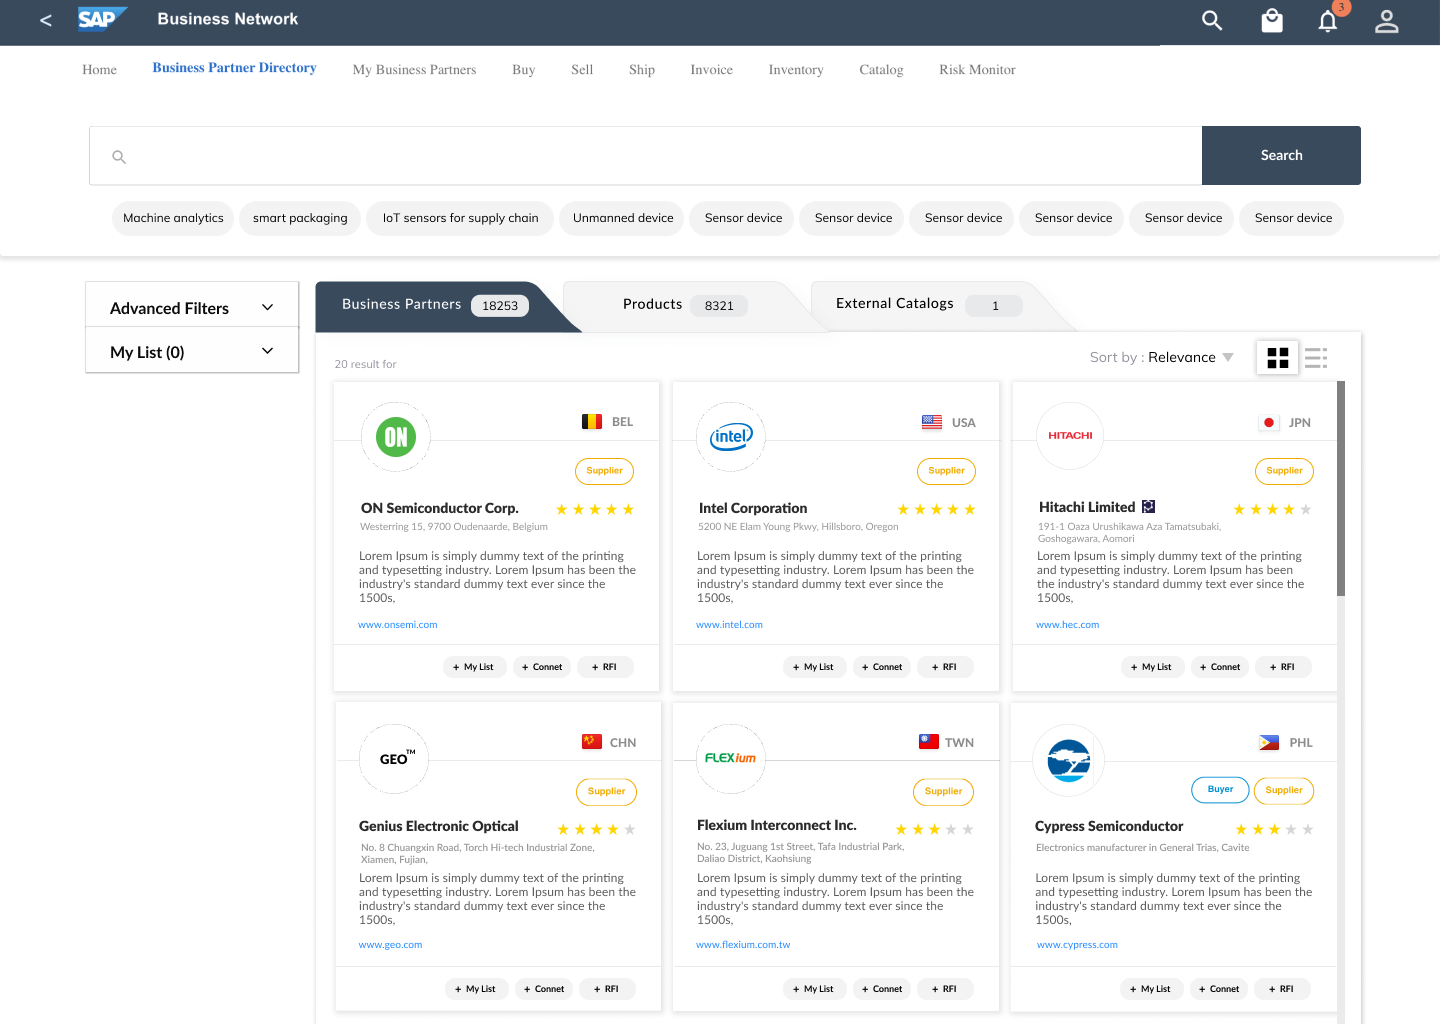This screenshot has width=1440, height=1024.
Task: Select Unmanned device chip
Action: 623,218
